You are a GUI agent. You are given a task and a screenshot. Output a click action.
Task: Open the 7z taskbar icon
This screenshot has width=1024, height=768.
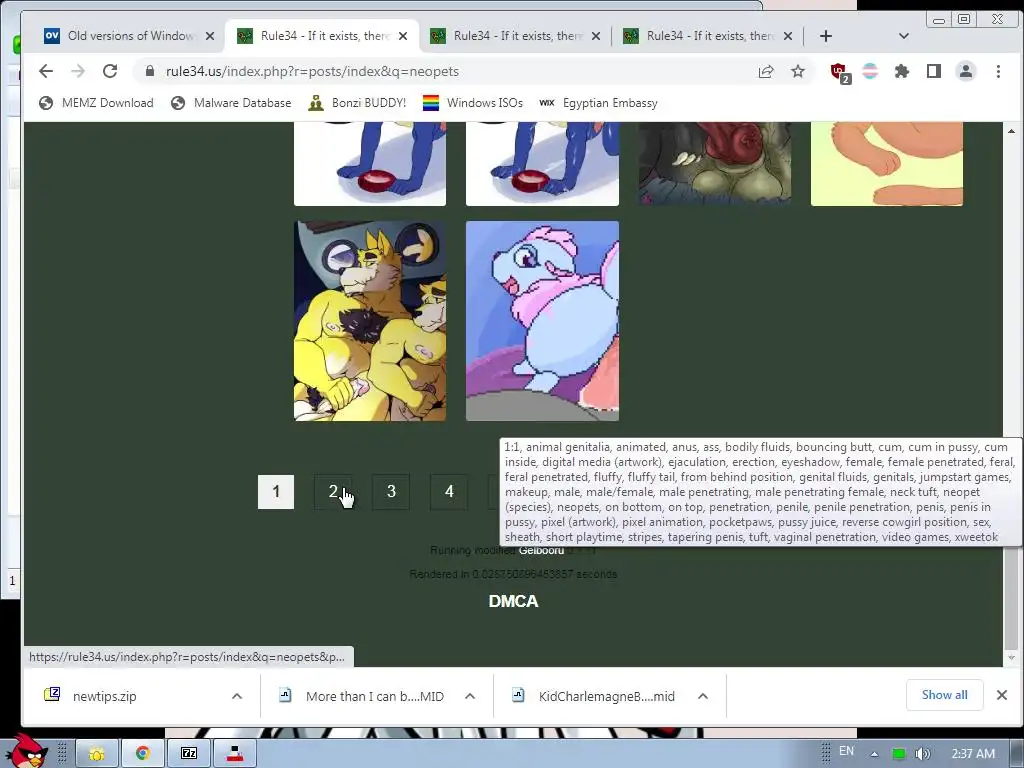tap(189, 754)
